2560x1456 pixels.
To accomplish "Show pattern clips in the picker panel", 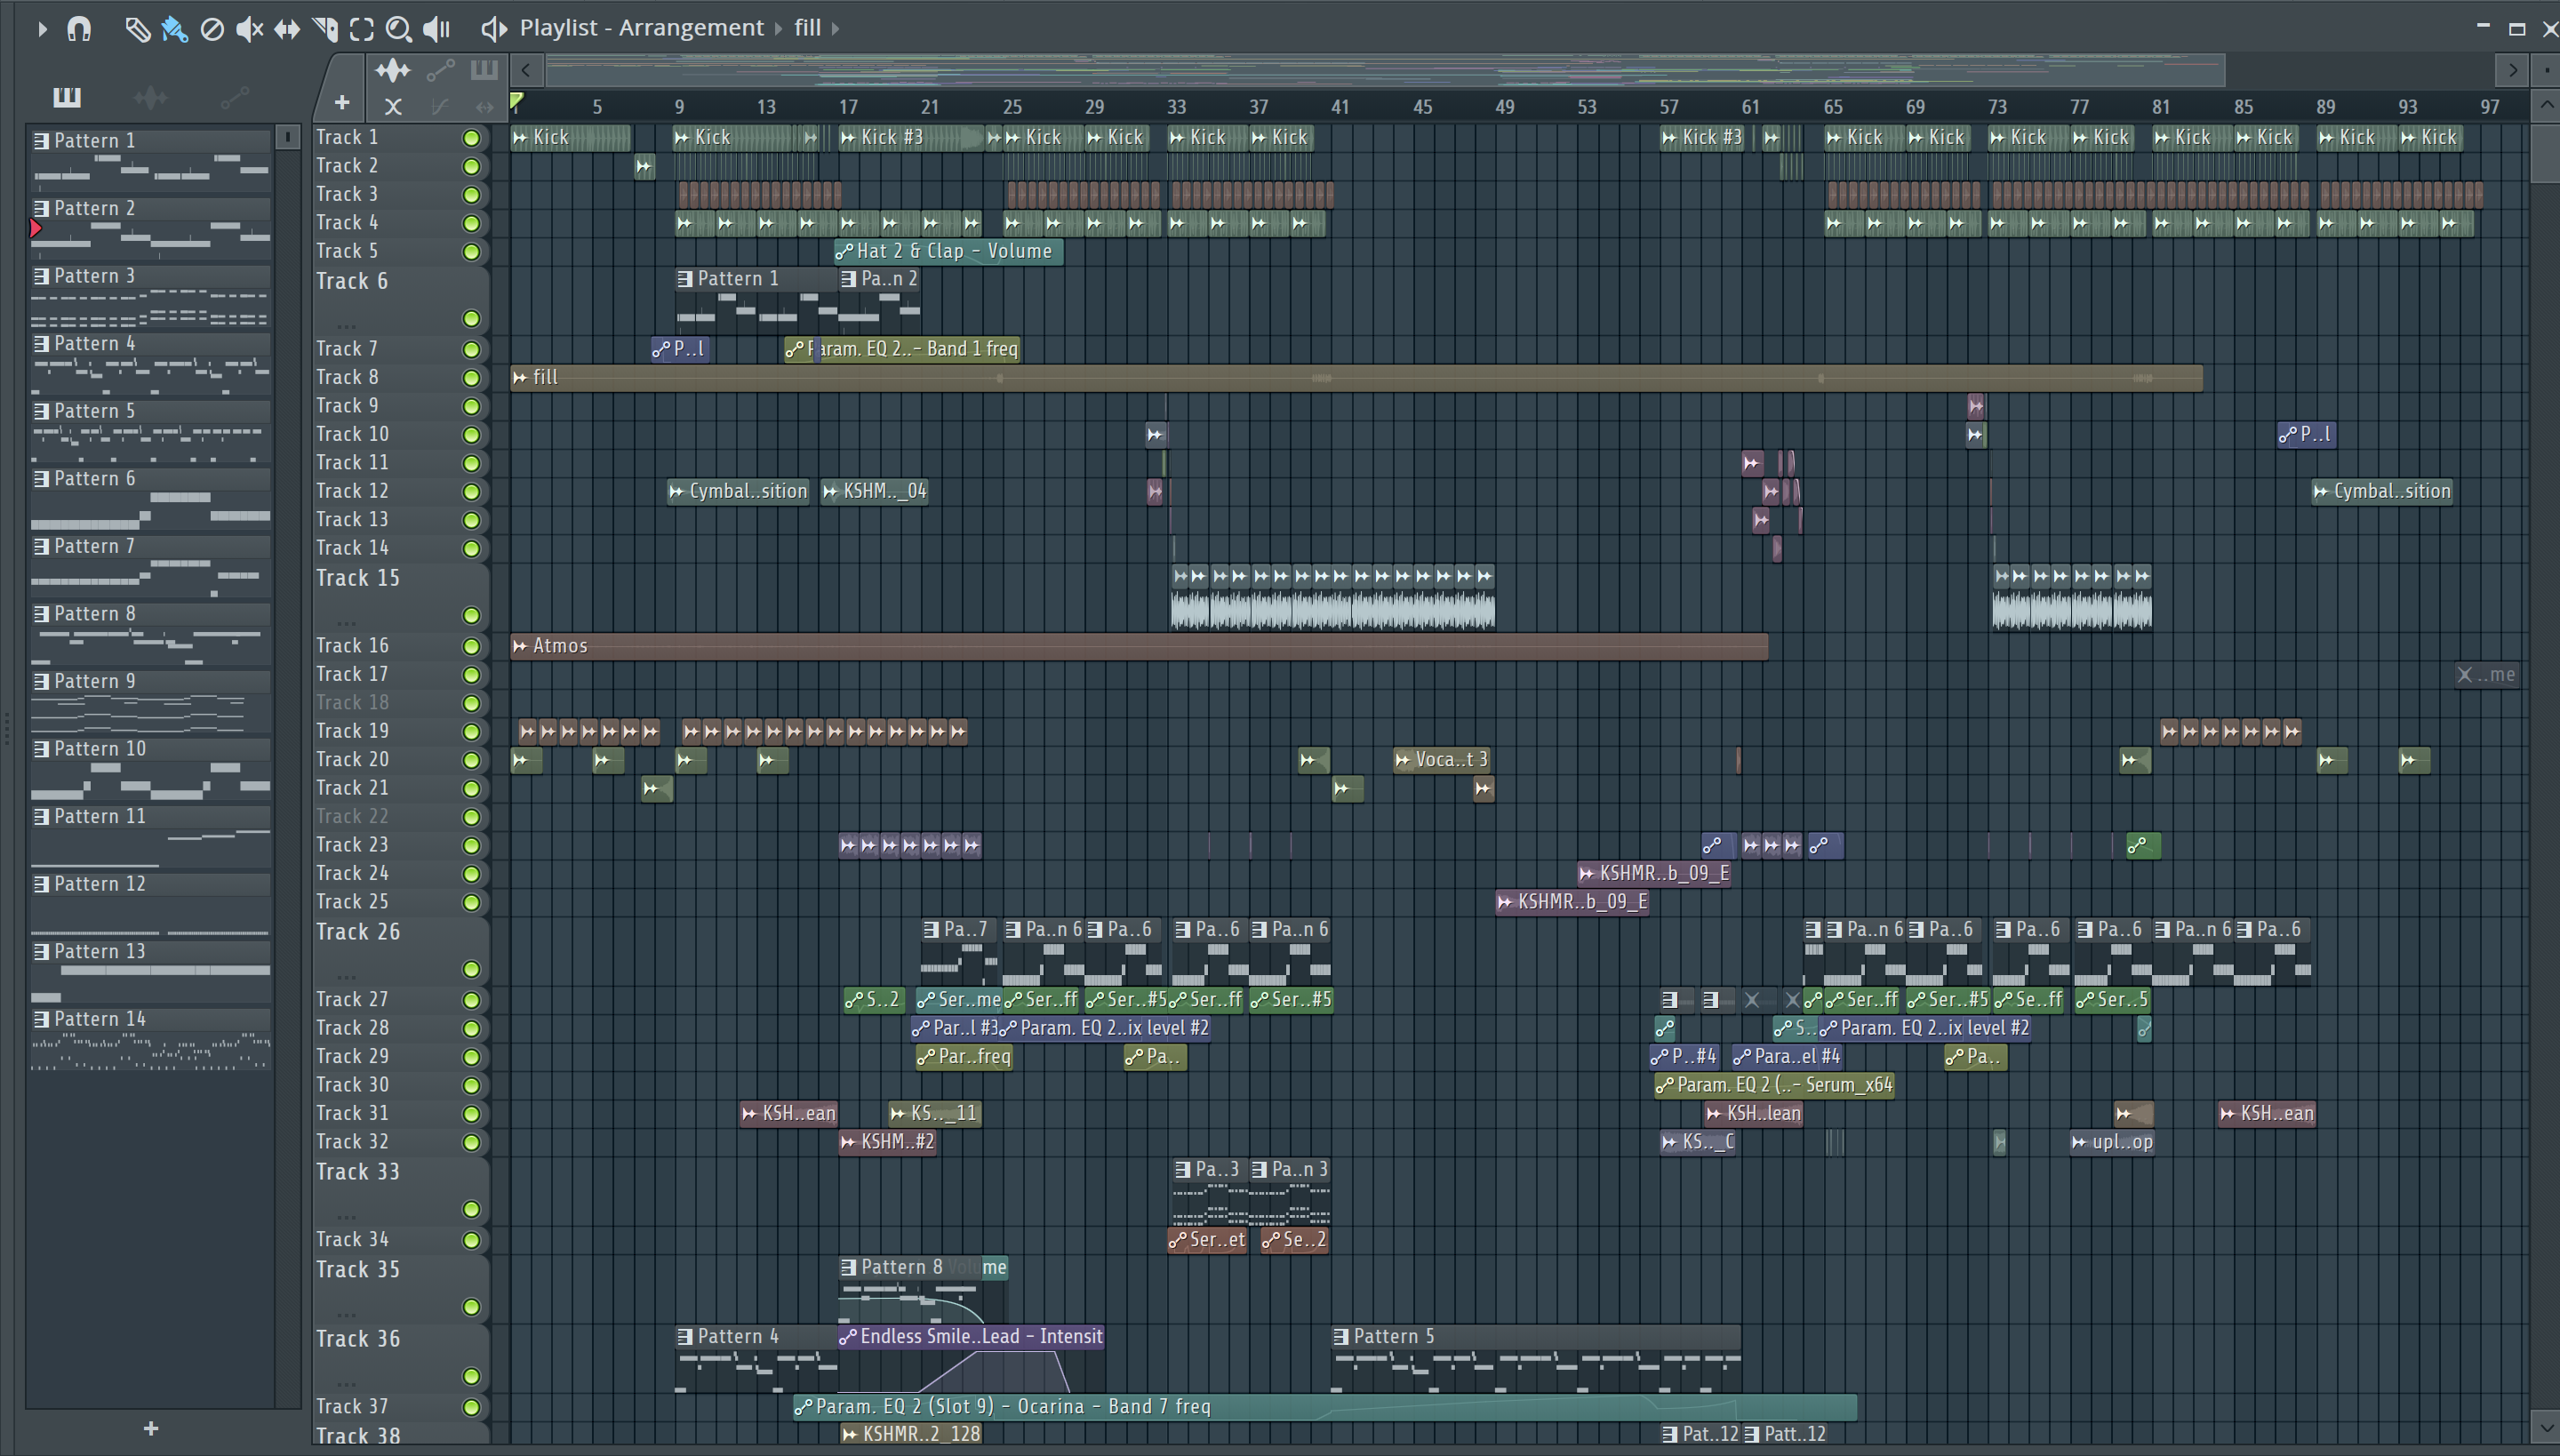I will [x=67, y=97].
